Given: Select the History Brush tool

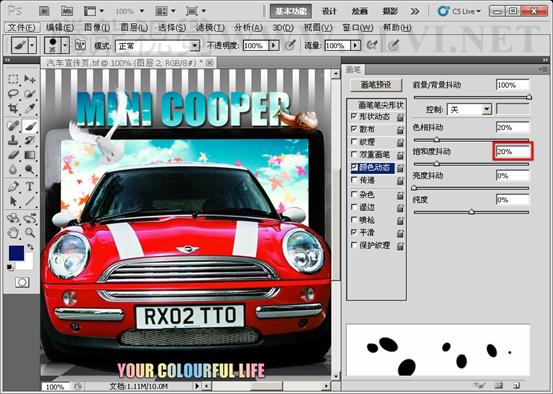Looking at the screenshot, I should click(x=30, y=140).
